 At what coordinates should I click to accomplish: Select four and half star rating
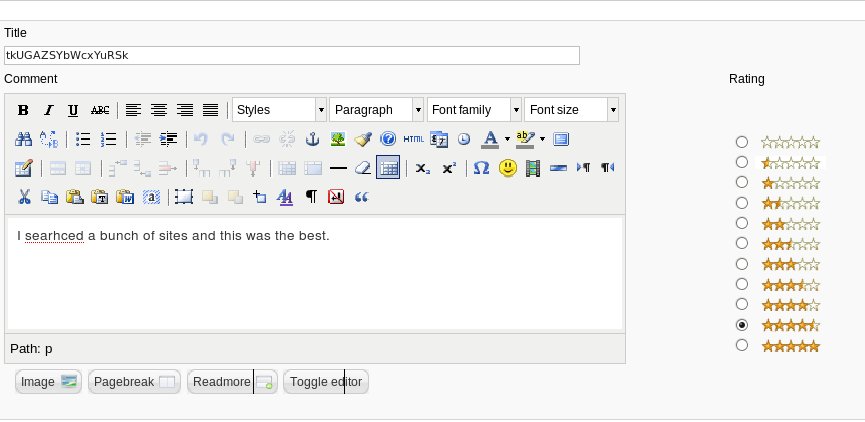(742, 325)
